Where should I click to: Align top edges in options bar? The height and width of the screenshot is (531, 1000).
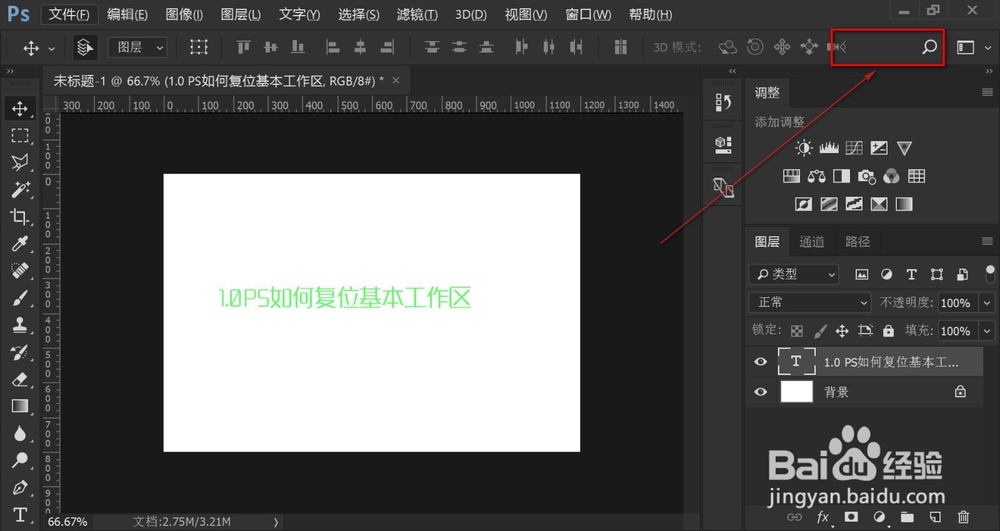[243, 47]
